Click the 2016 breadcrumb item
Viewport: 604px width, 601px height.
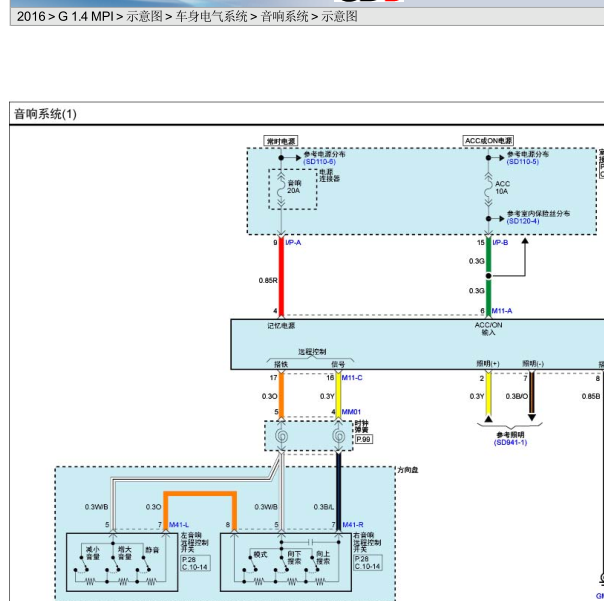click(x=31, y=17)
